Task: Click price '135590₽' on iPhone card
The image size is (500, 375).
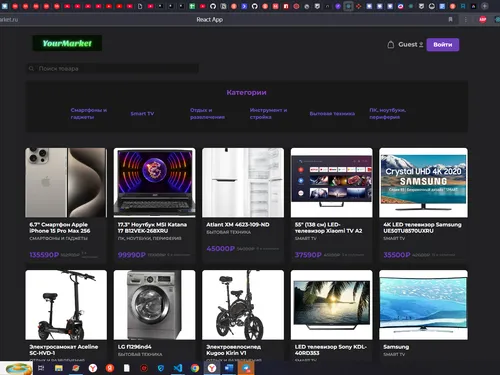Action: tap(44, 255)
